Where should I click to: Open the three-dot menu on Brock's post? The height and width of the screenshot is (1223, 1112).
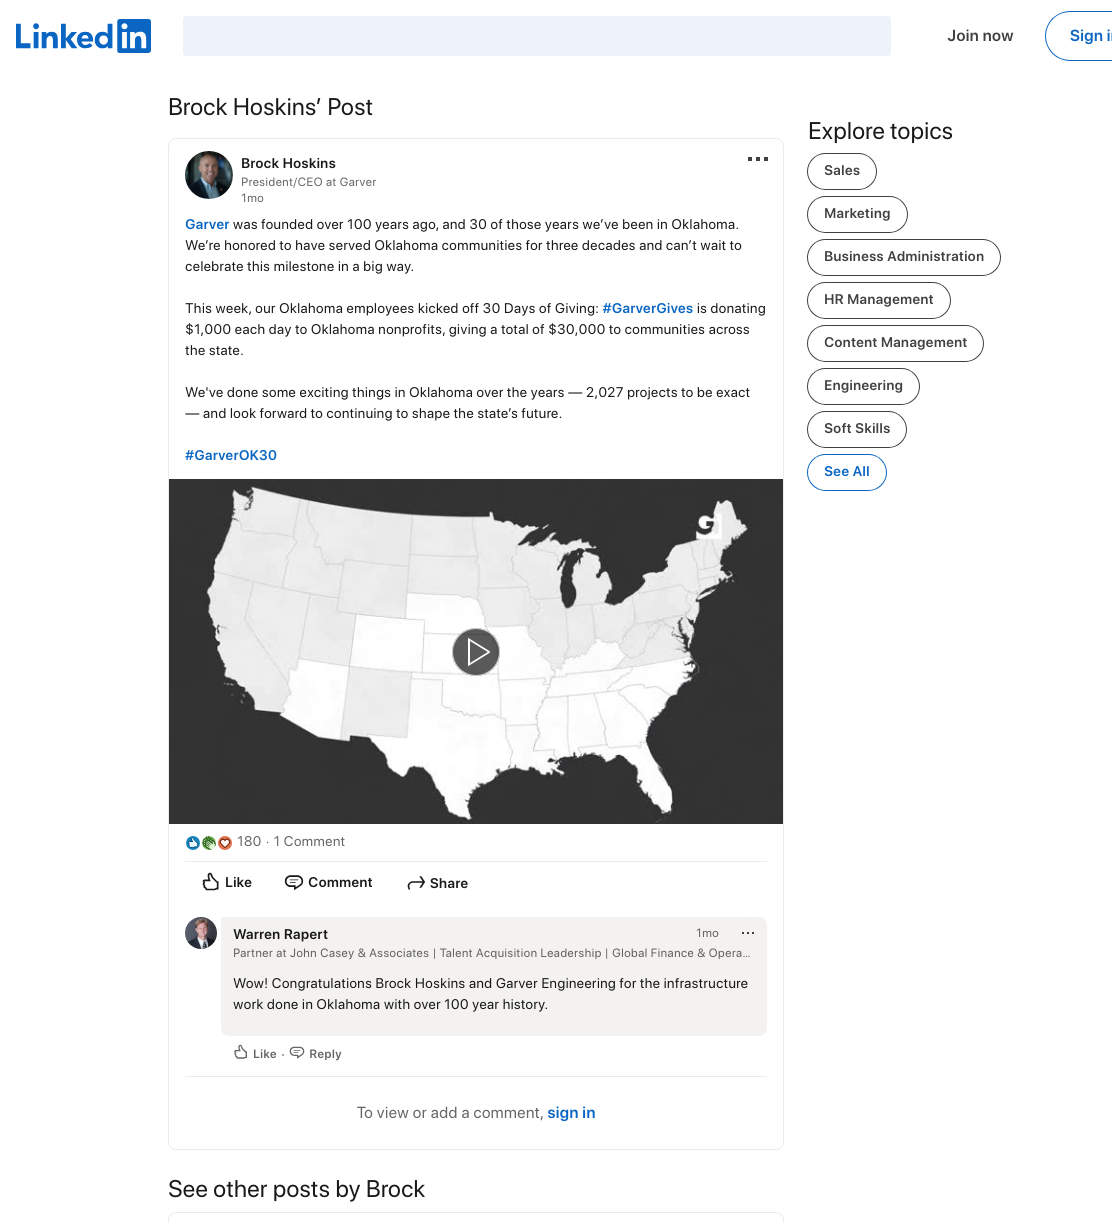click(x=758, y=159)
